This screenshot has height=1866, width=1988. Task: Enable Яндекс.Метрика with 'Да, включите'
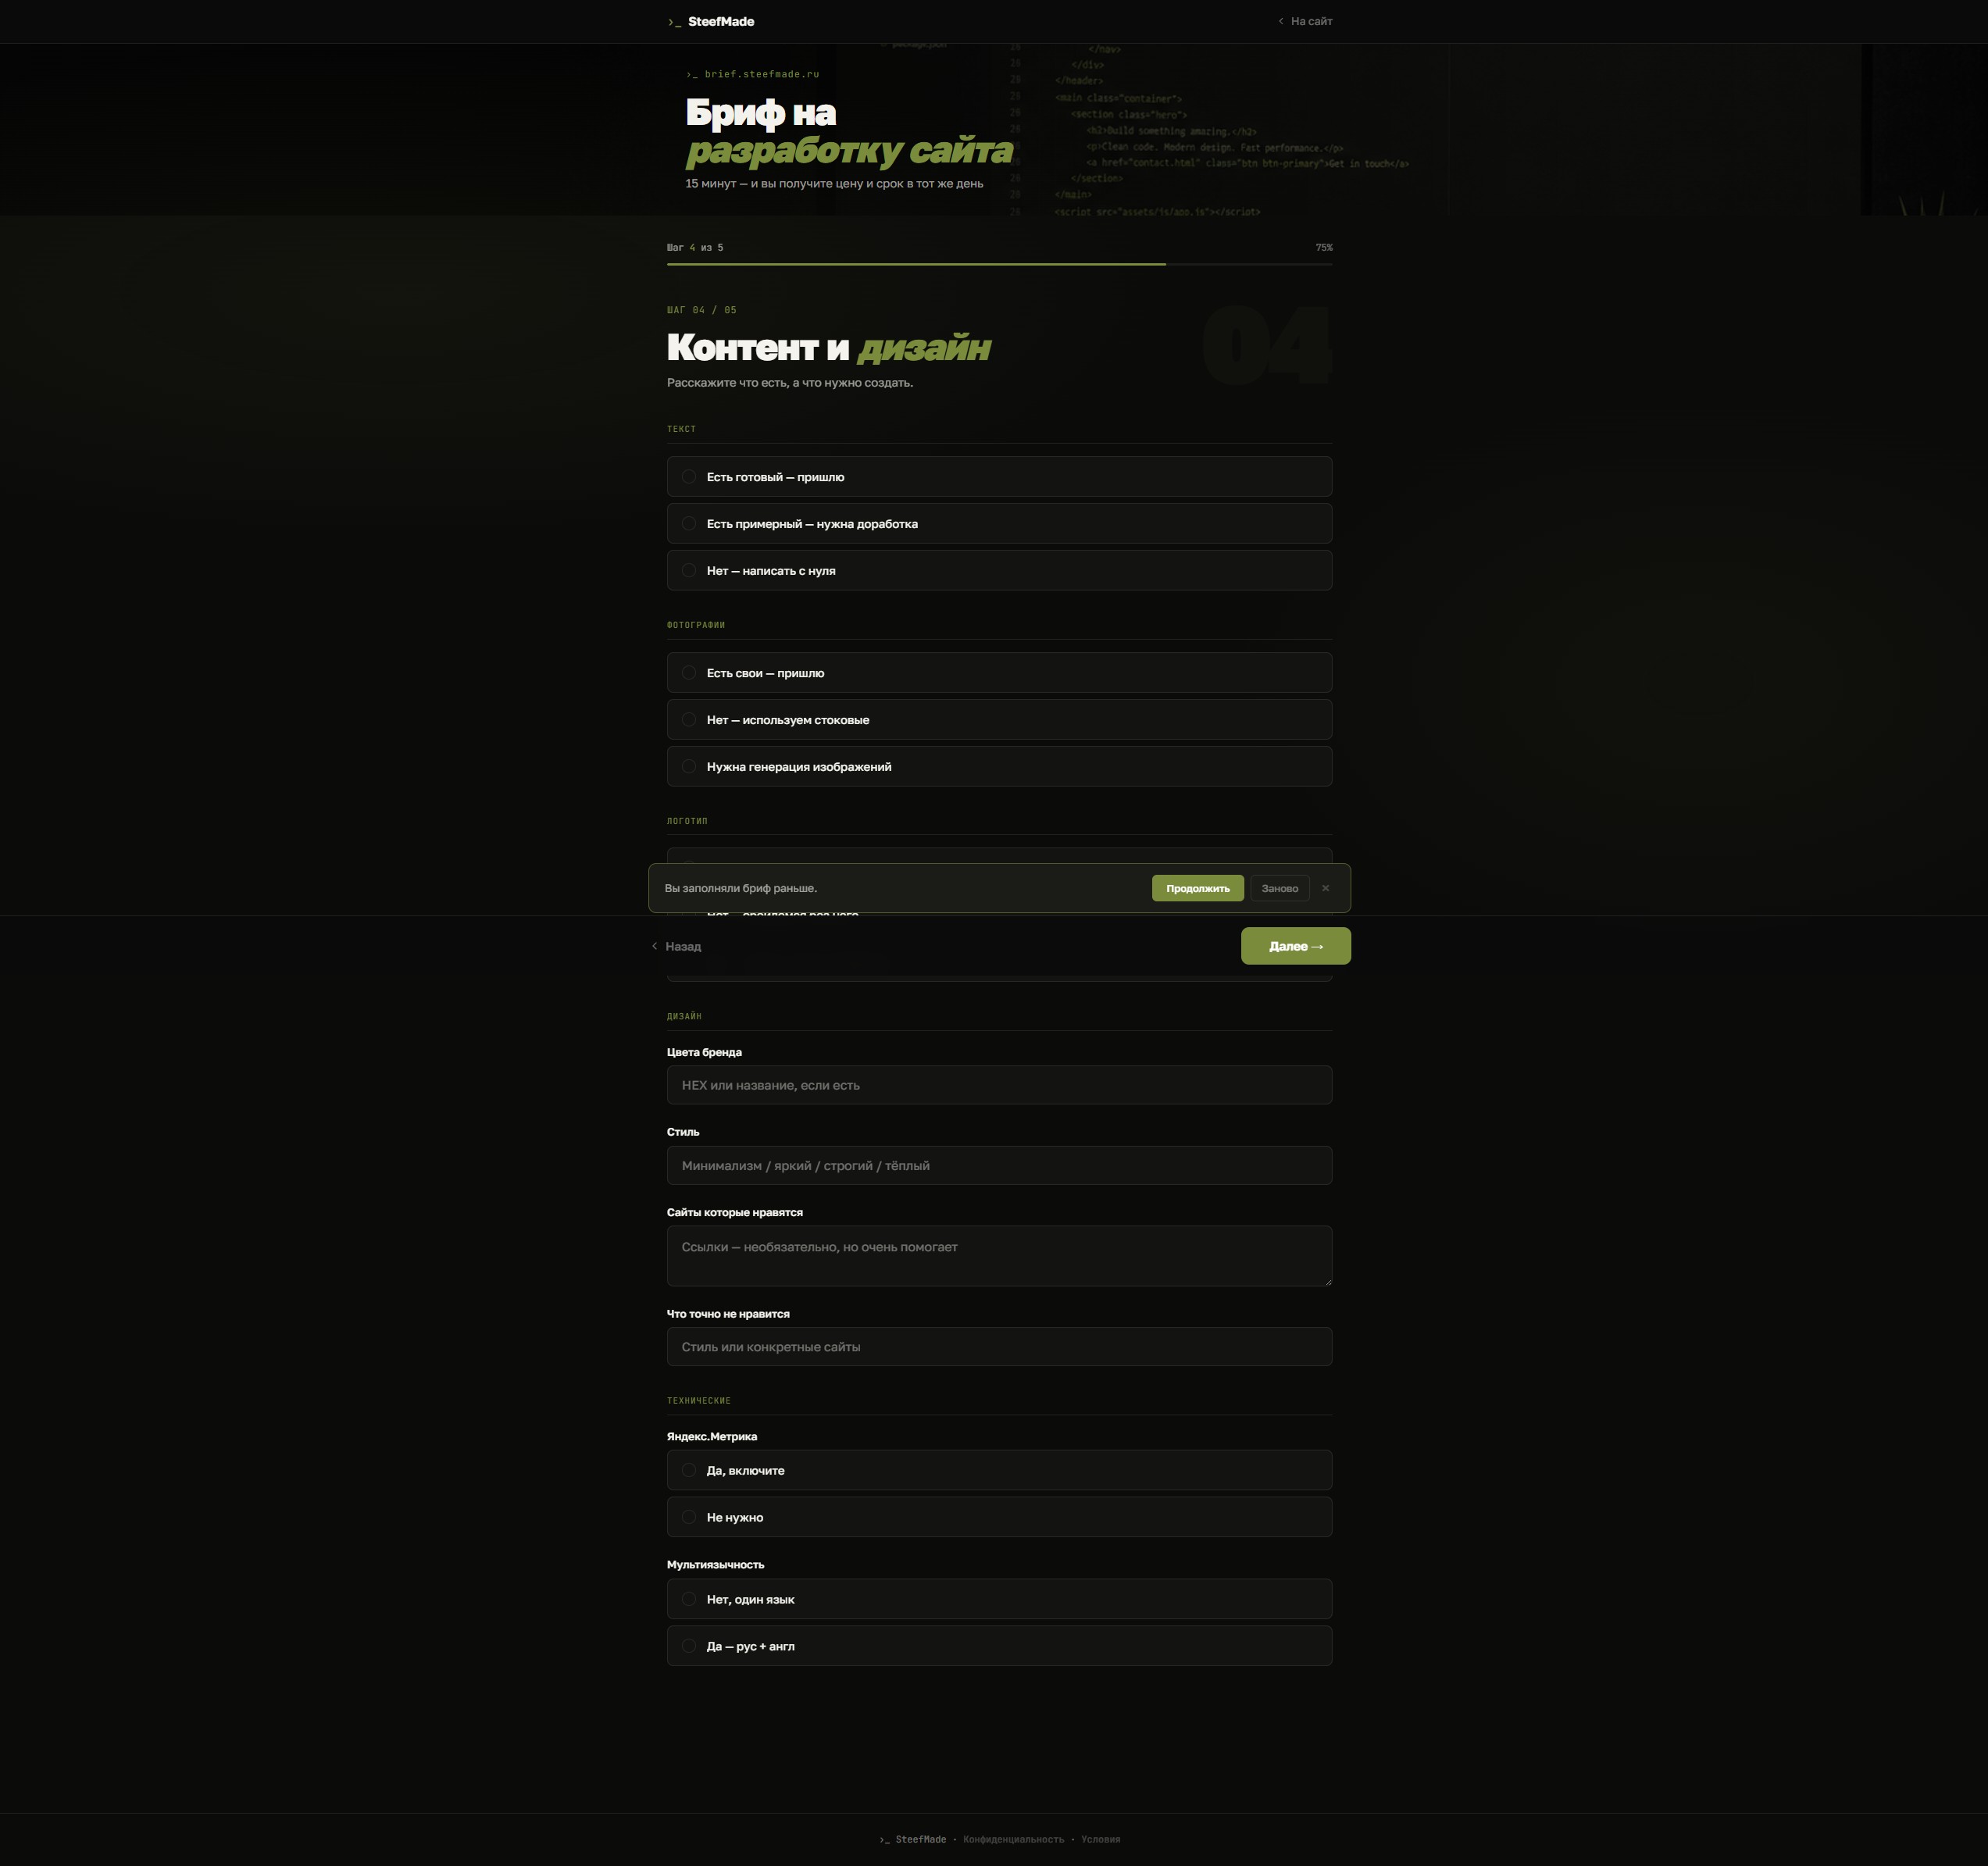pos(999,1470)
